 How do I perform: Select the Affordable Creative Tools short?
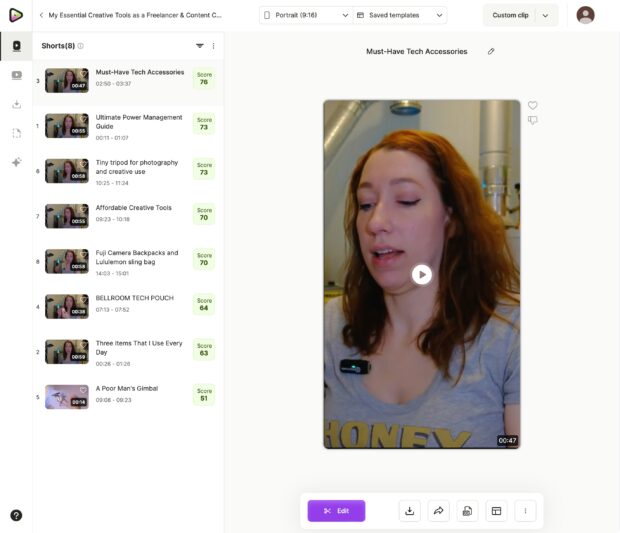coord(128,216)
